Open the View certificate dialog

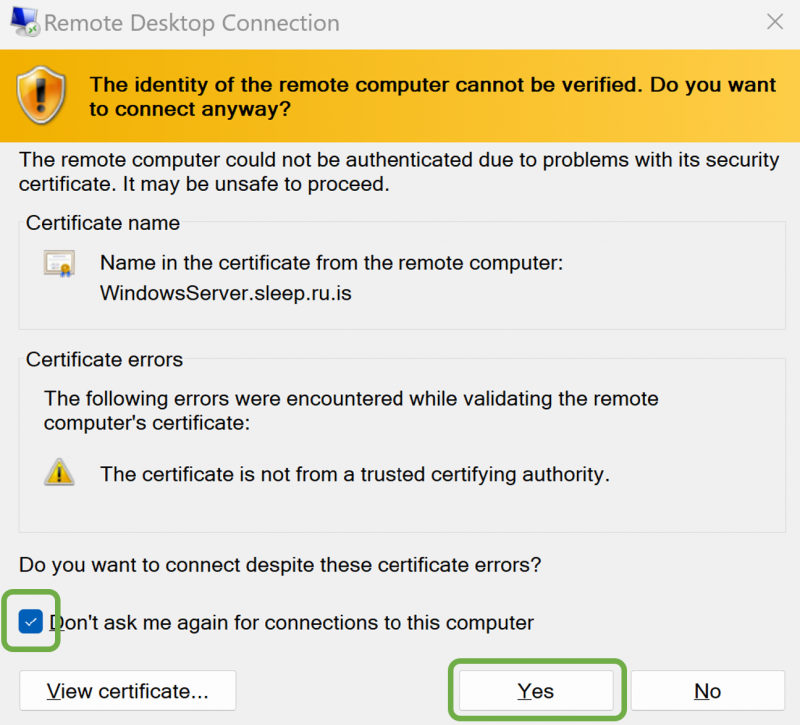128,691
